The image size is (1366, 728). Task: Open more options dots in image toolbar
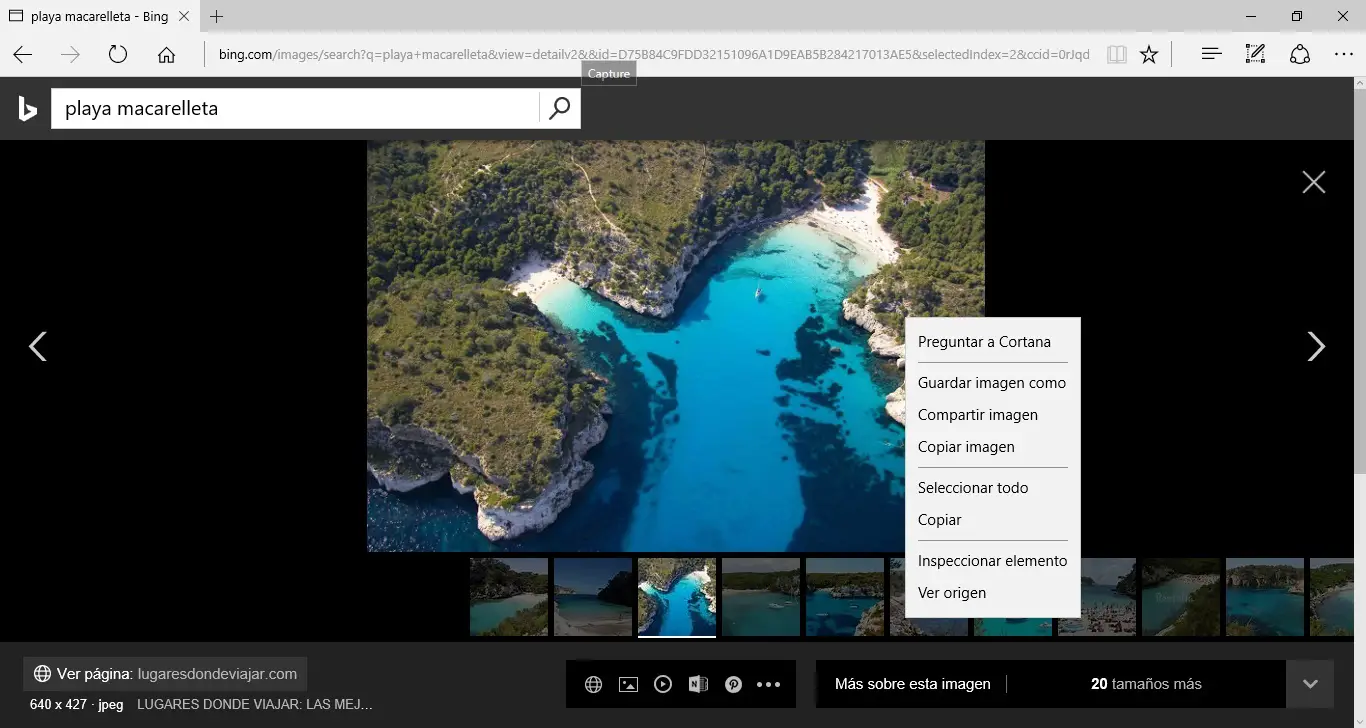point(768,684)
